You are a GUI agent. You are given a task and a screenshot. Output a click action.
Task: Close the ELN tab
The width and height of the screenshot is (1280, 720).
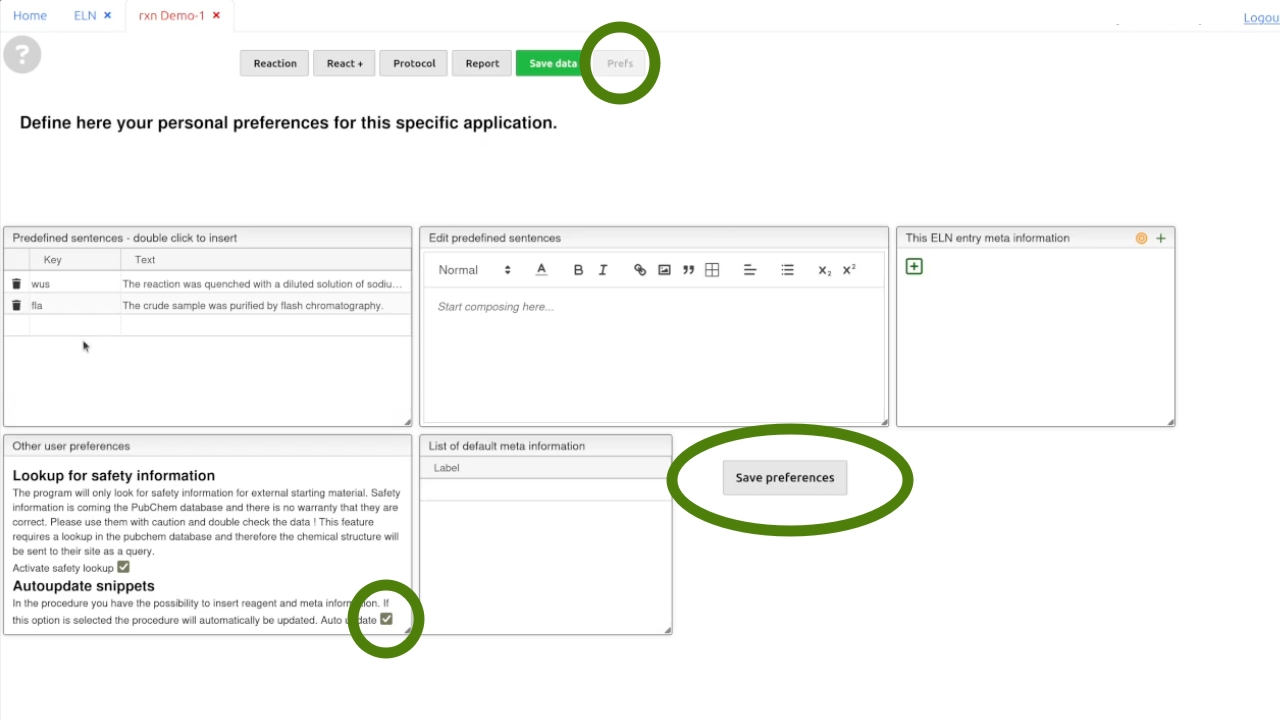[x=108, y=15]
